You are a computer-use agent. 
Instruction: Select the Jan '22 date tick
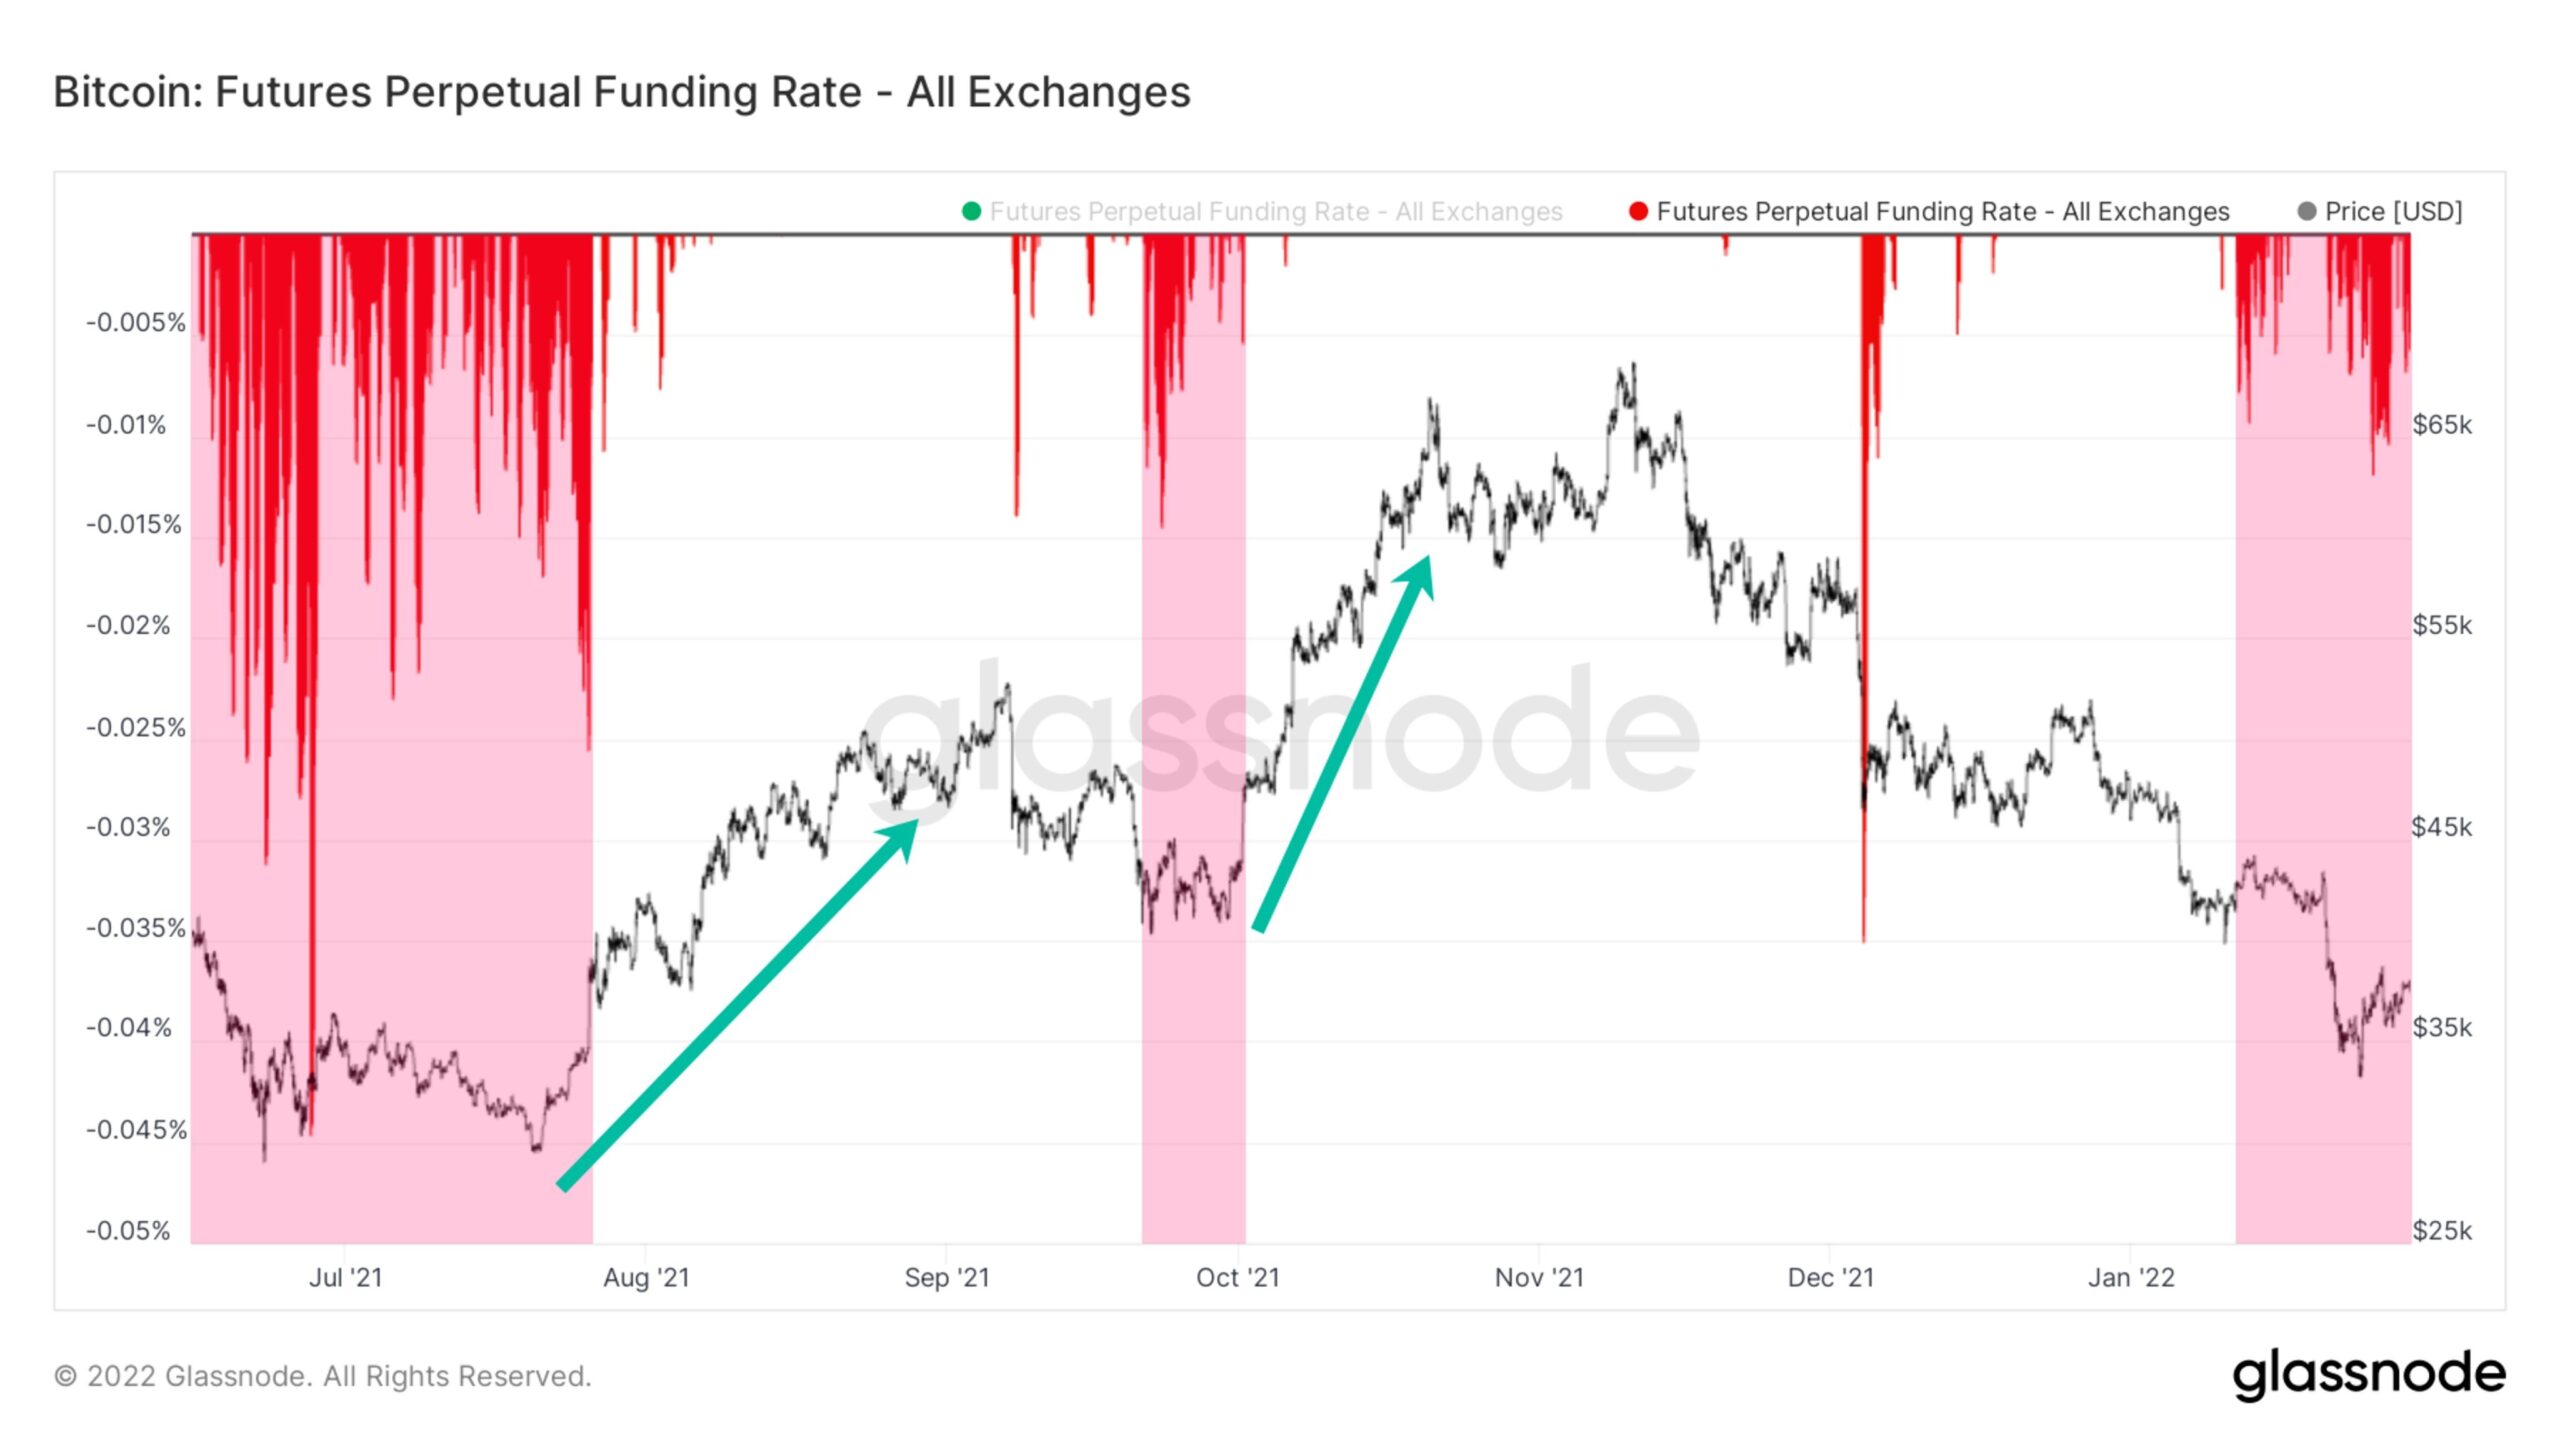pos(2131,1277)
